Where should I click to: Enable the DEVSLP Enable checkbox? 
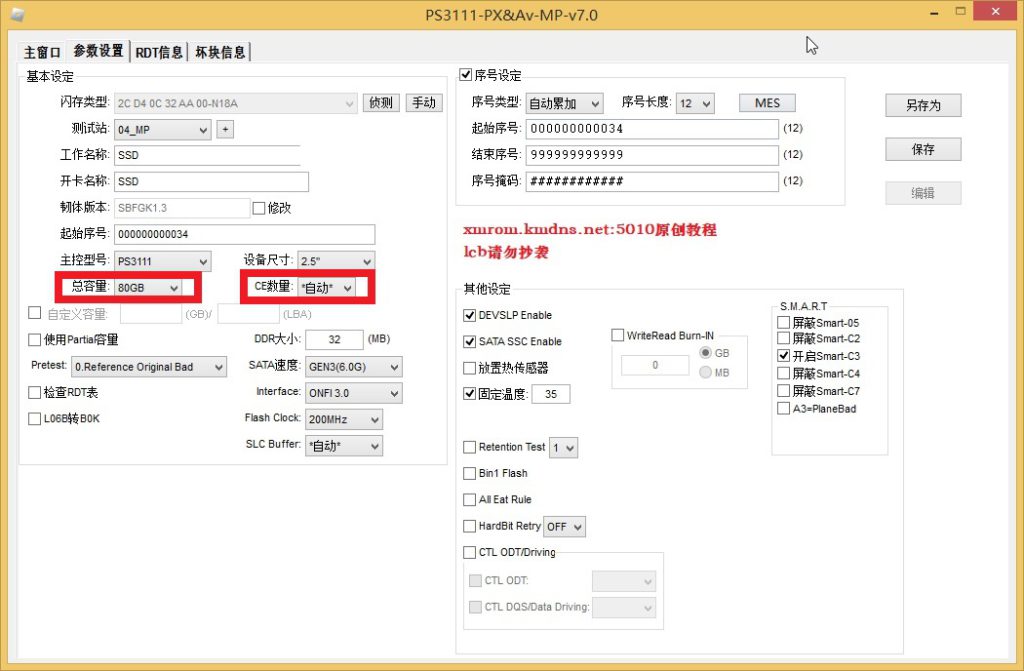tap(470, 315)
